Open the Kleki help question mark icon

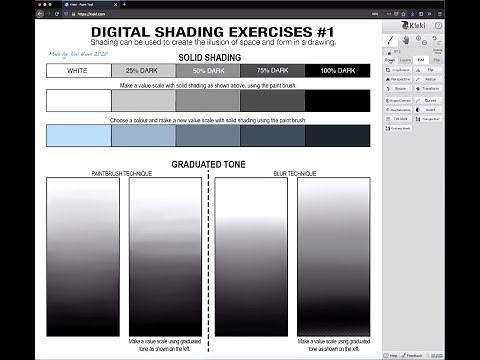[x=438, y=26]
